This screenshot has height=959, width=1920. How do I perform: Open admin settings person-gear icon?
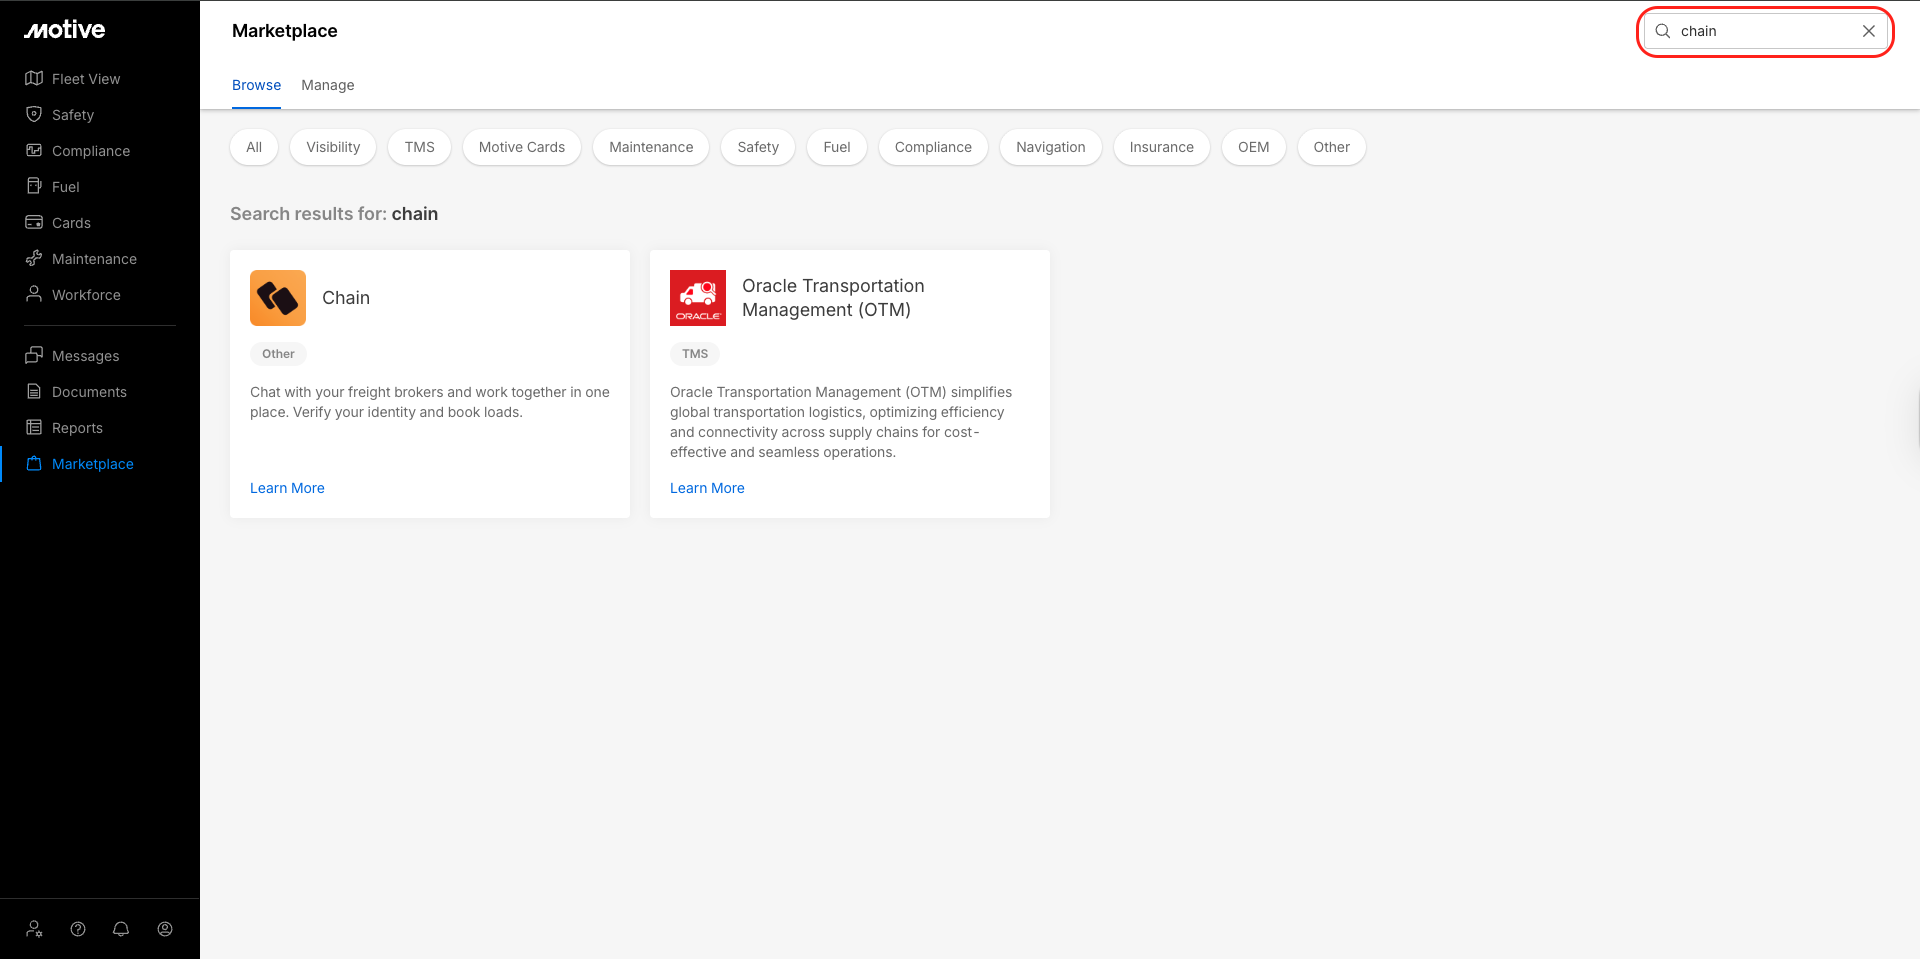pyautogui.click(x=34, y=929)
